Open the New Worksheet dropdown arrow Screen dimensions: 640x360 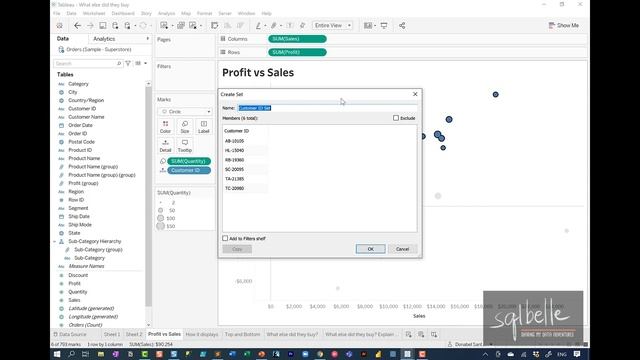coord(172,26)
